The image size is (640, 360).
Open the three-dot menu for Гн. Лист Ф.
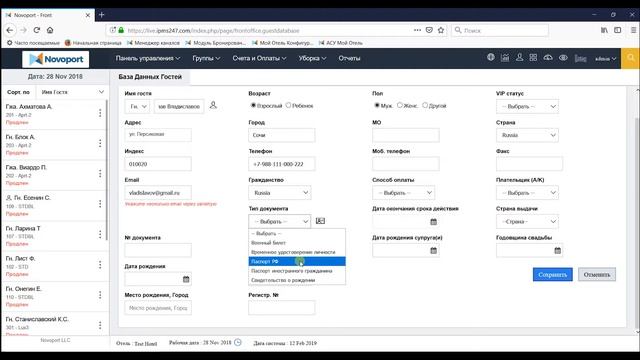tap(100, 264)
